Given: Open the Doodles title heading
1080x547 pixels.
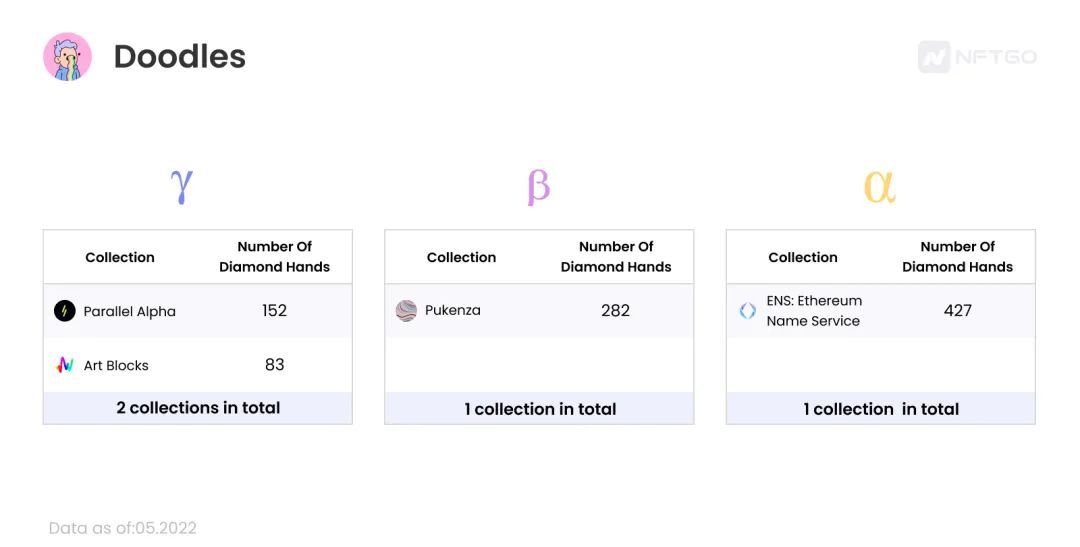Looking at the screenshot, I should (180, 56).
